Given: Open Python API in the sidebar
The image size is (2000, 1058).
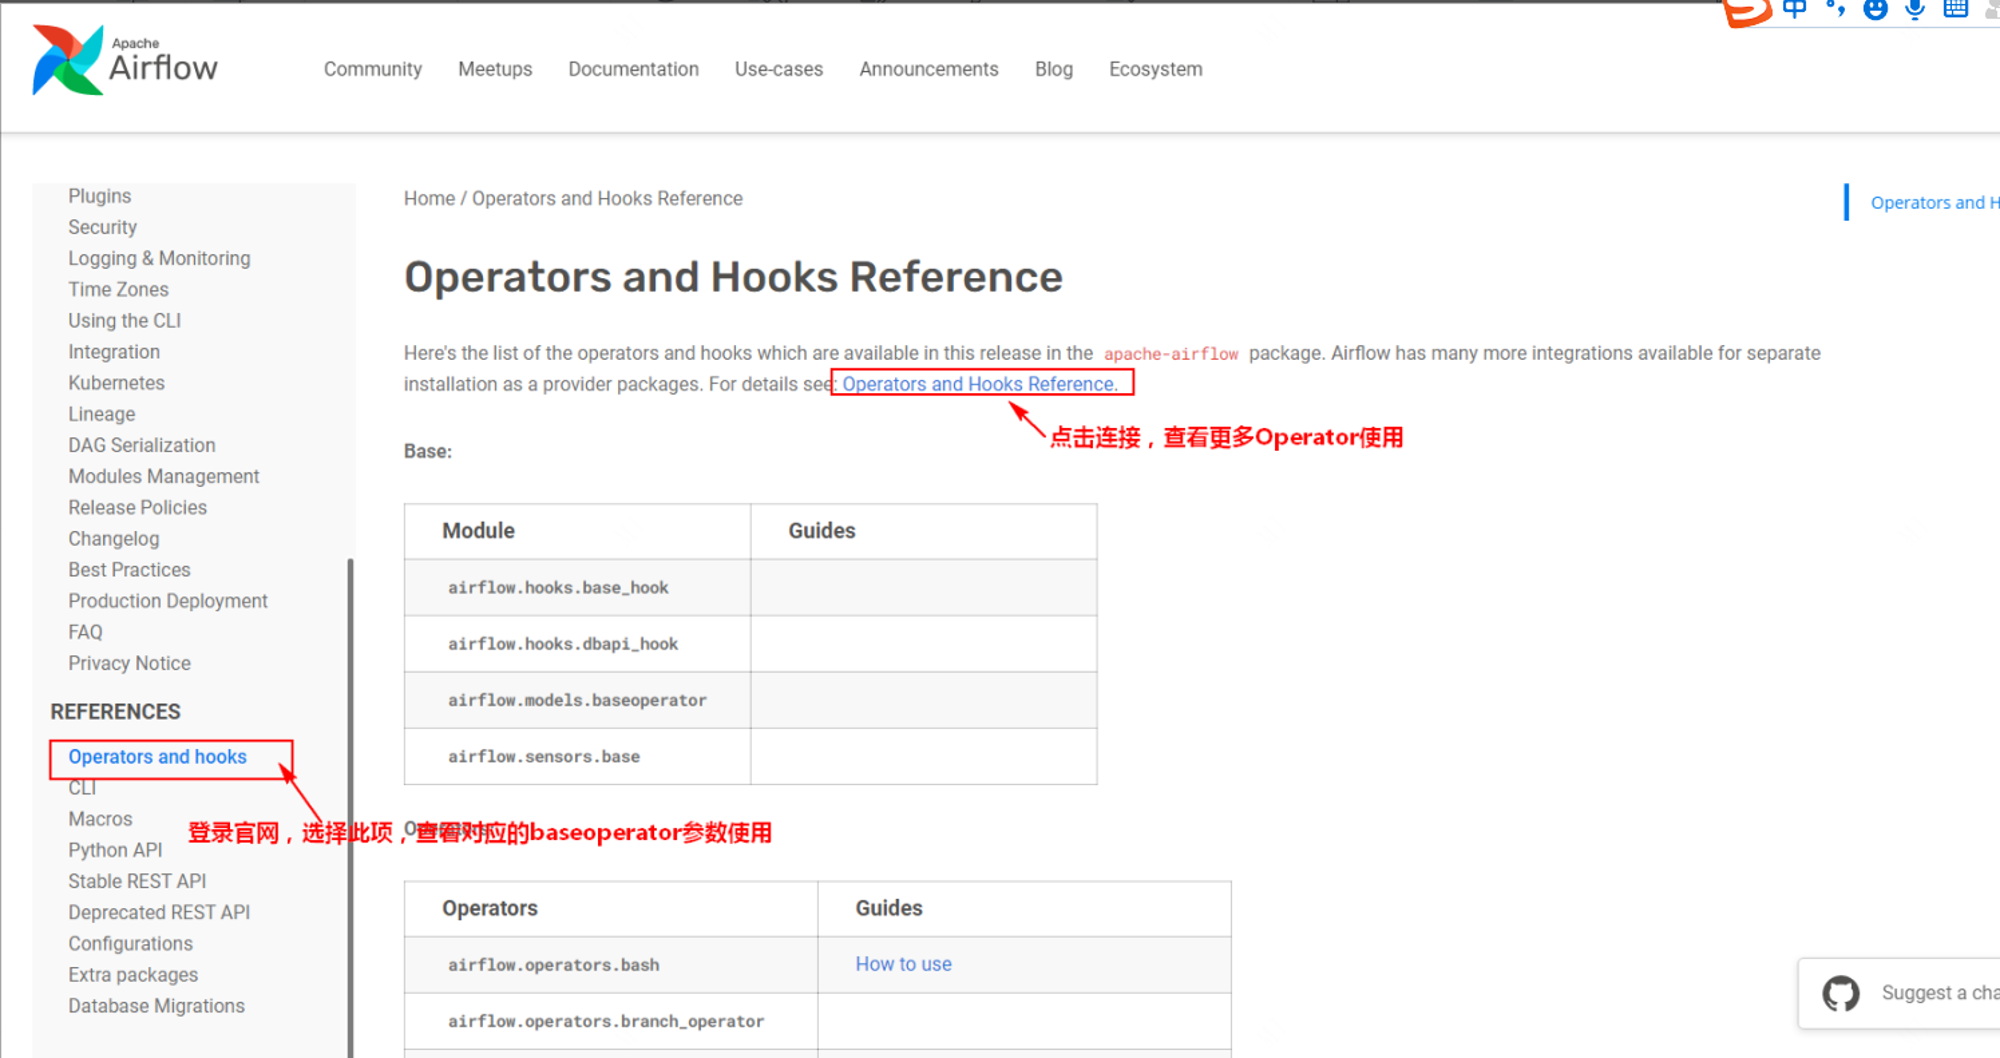Looking at the screenshot, I should point(115,850).
